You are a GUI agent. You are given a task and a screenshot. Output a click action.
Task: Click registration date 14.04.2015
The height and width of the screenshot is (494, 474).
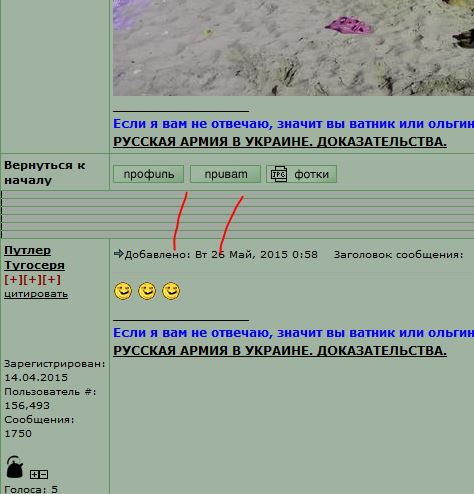(x=36, y=378)
